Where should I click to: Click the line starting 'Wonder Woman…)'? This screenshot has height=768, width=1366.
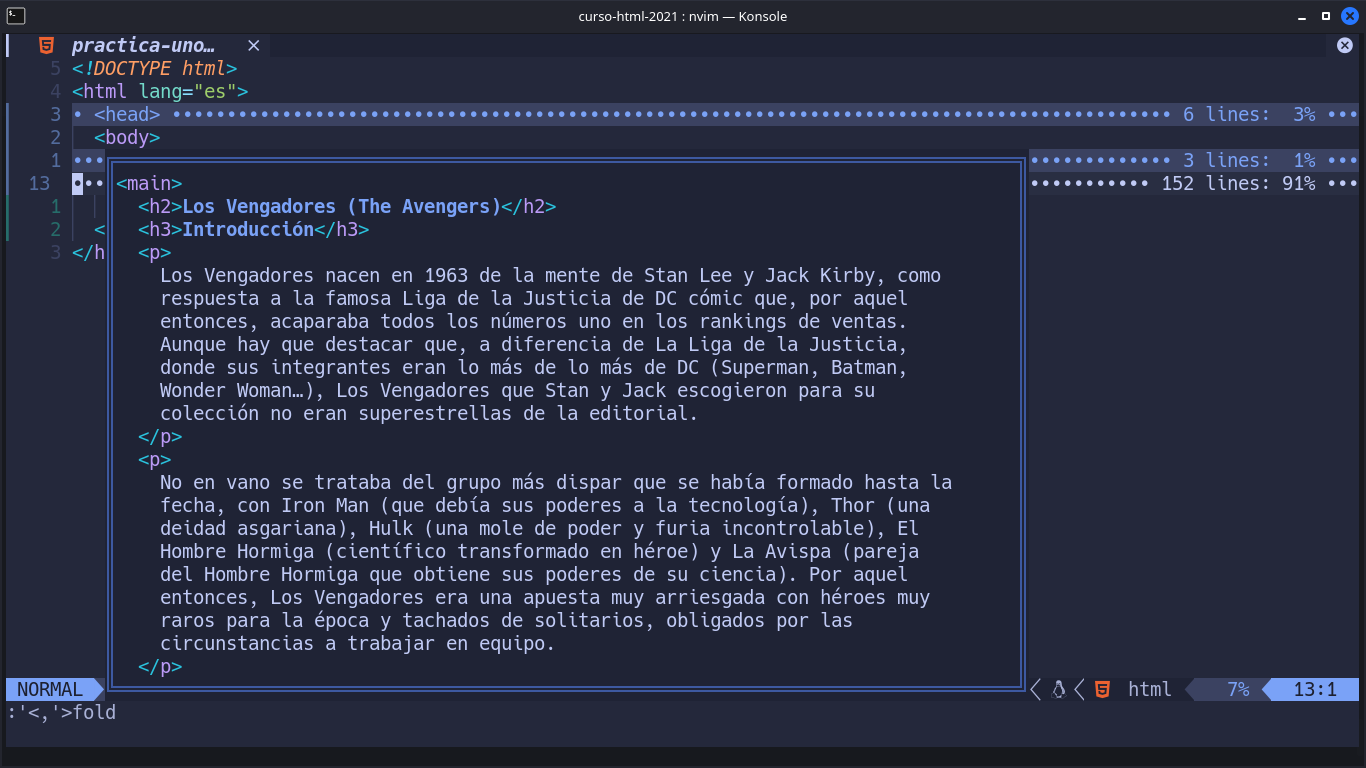(517, 391)
